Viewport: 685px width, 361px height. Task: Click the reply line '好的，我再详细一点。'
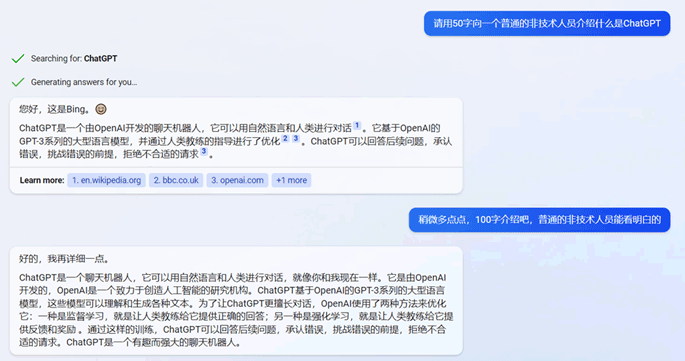tap(64, 259)
